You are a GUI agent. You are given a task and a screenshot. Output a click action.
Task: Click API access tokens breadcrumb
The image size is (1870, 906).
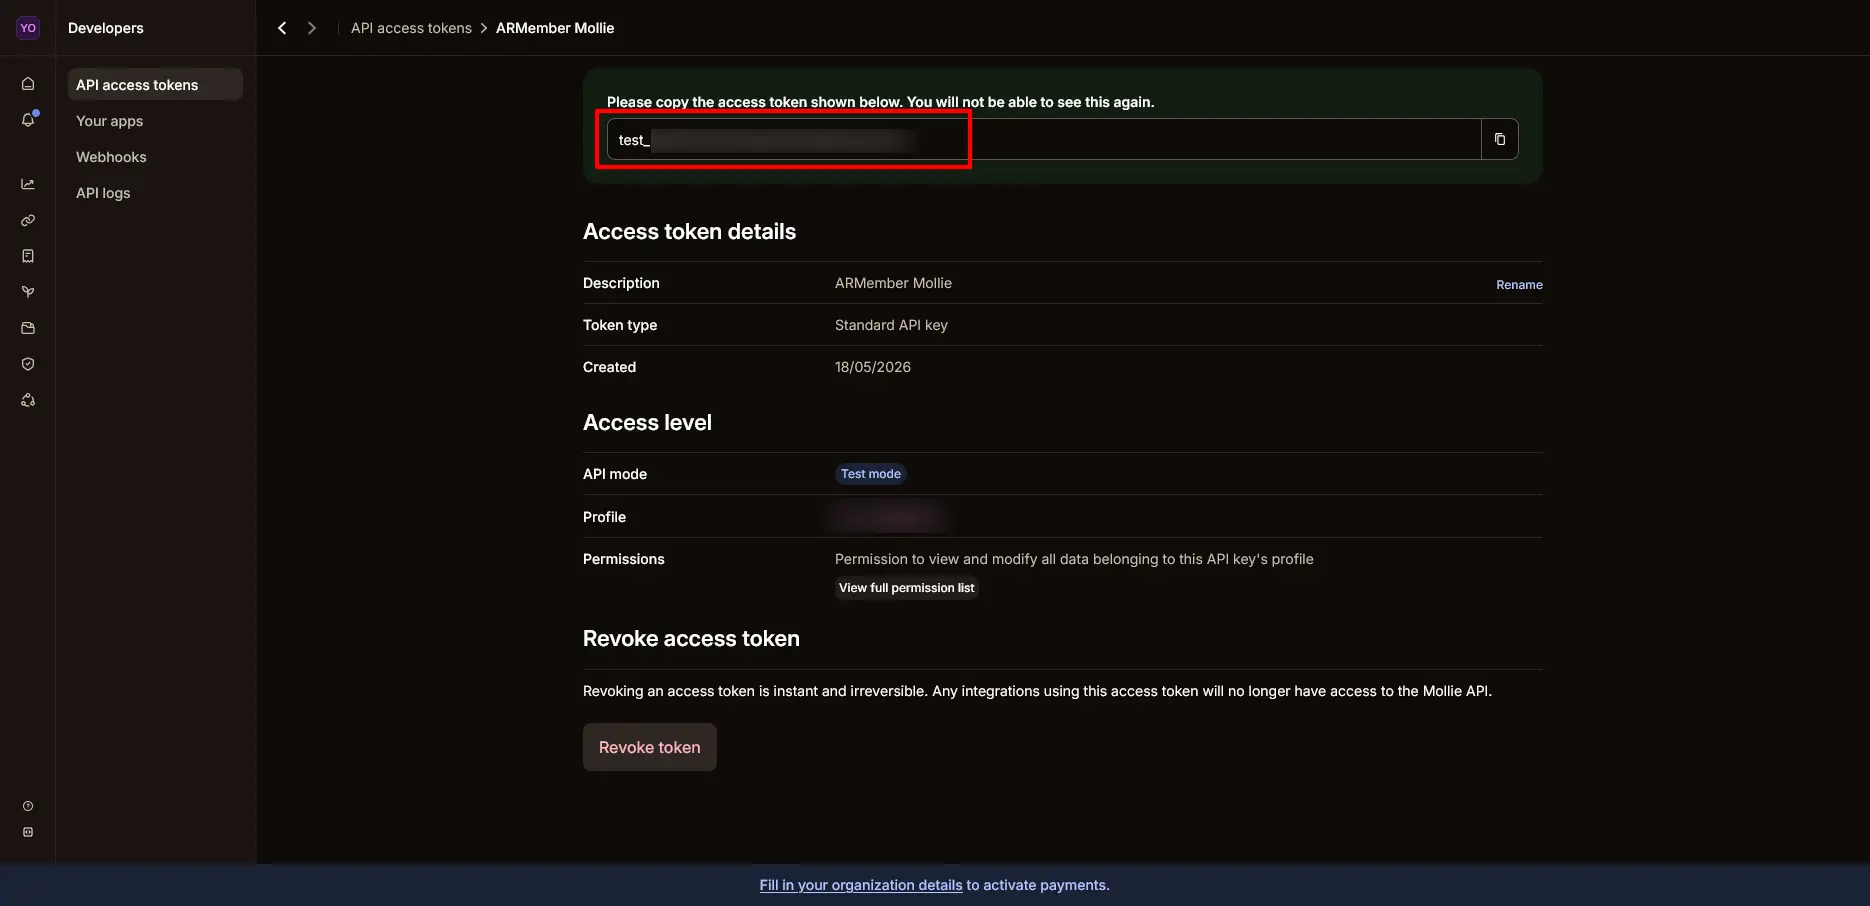(411, 28)
